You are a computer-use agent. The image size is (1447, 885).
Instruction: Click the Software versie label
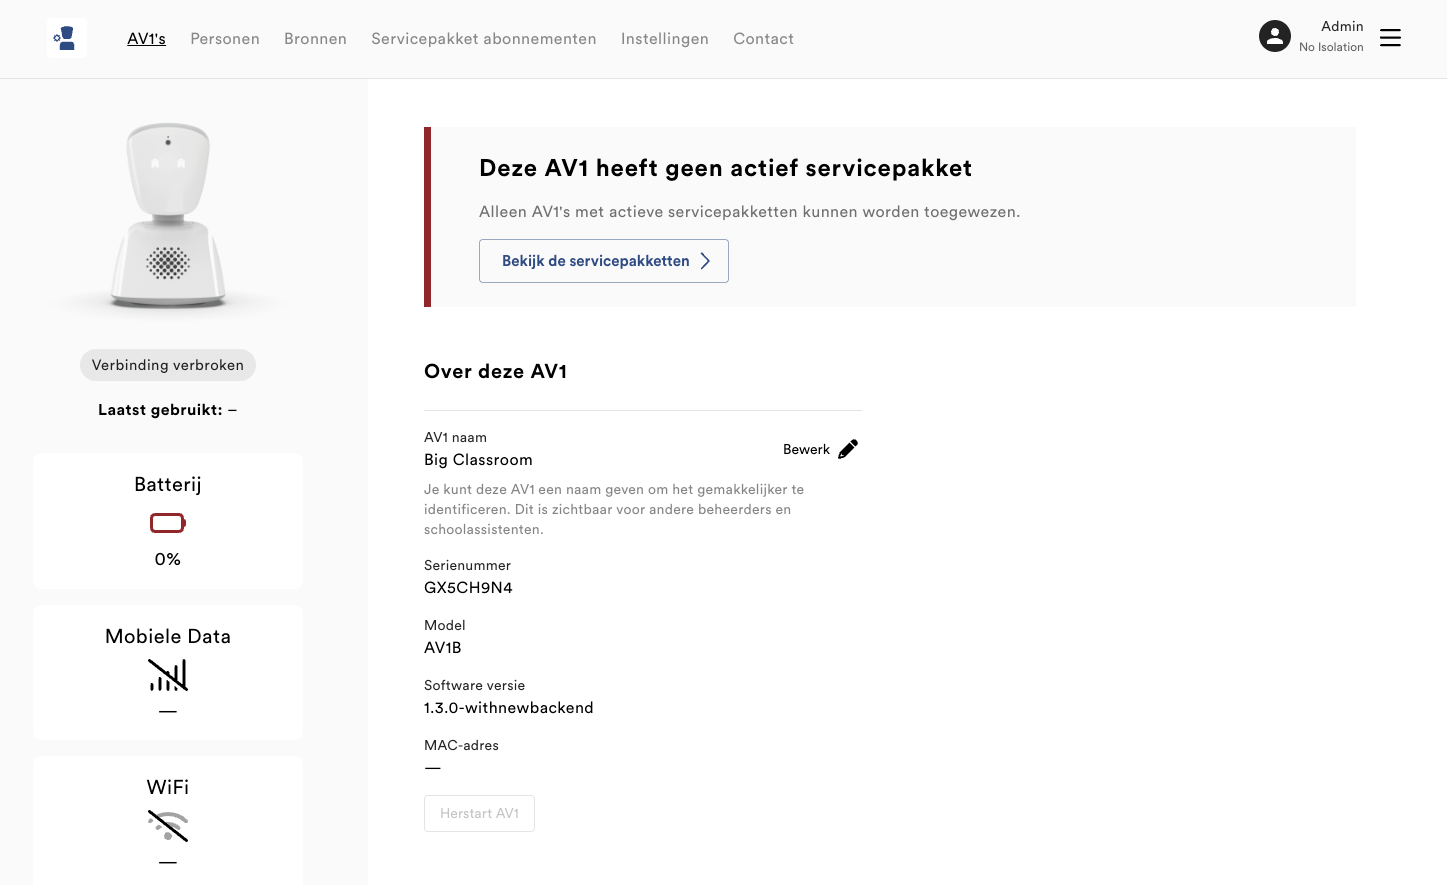point(474,686)
